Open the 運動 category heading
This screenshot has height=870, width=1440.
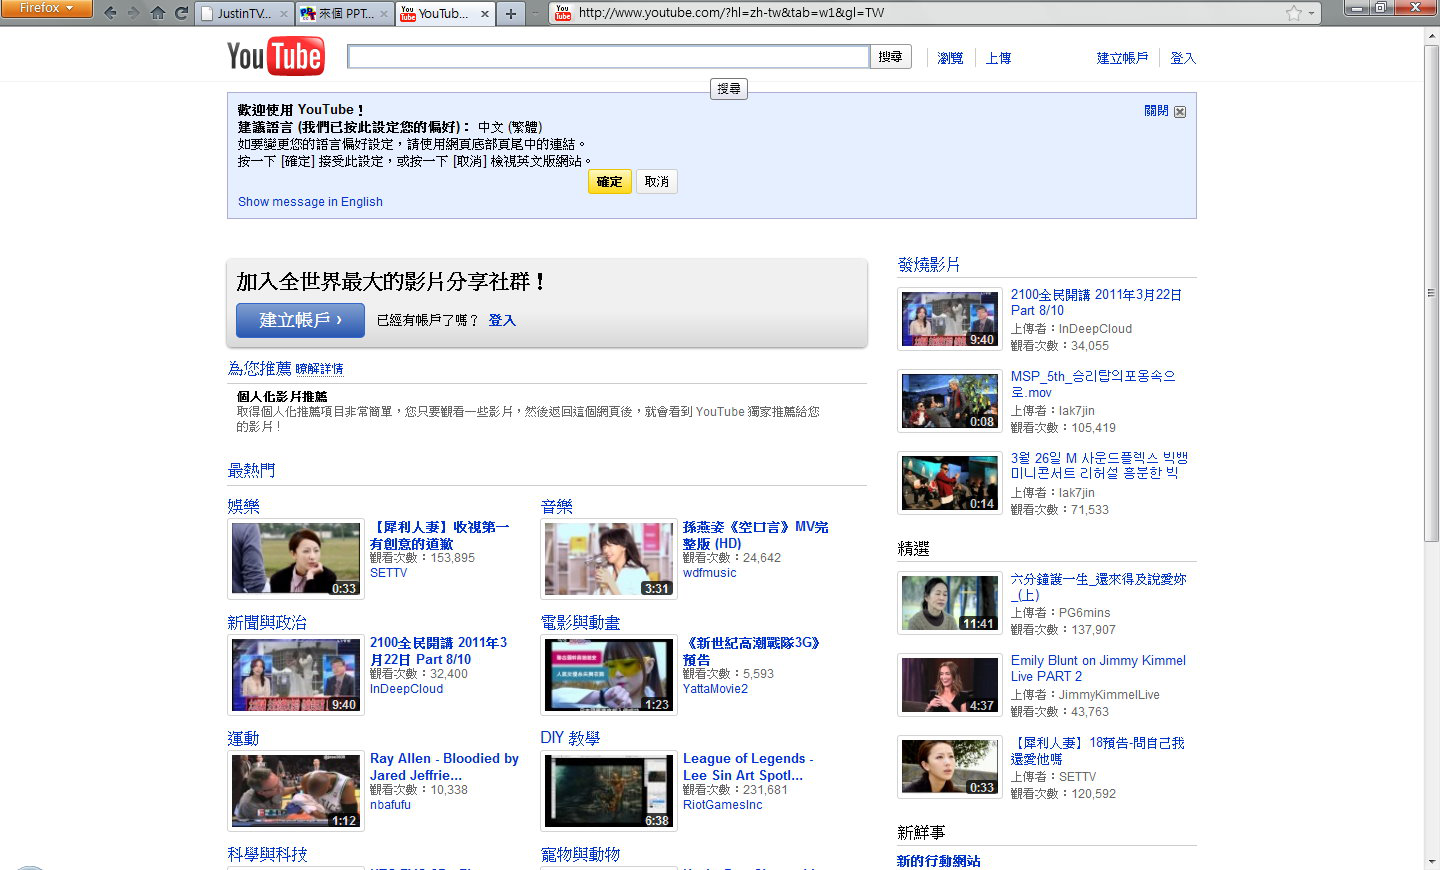[x=243, y=739]
